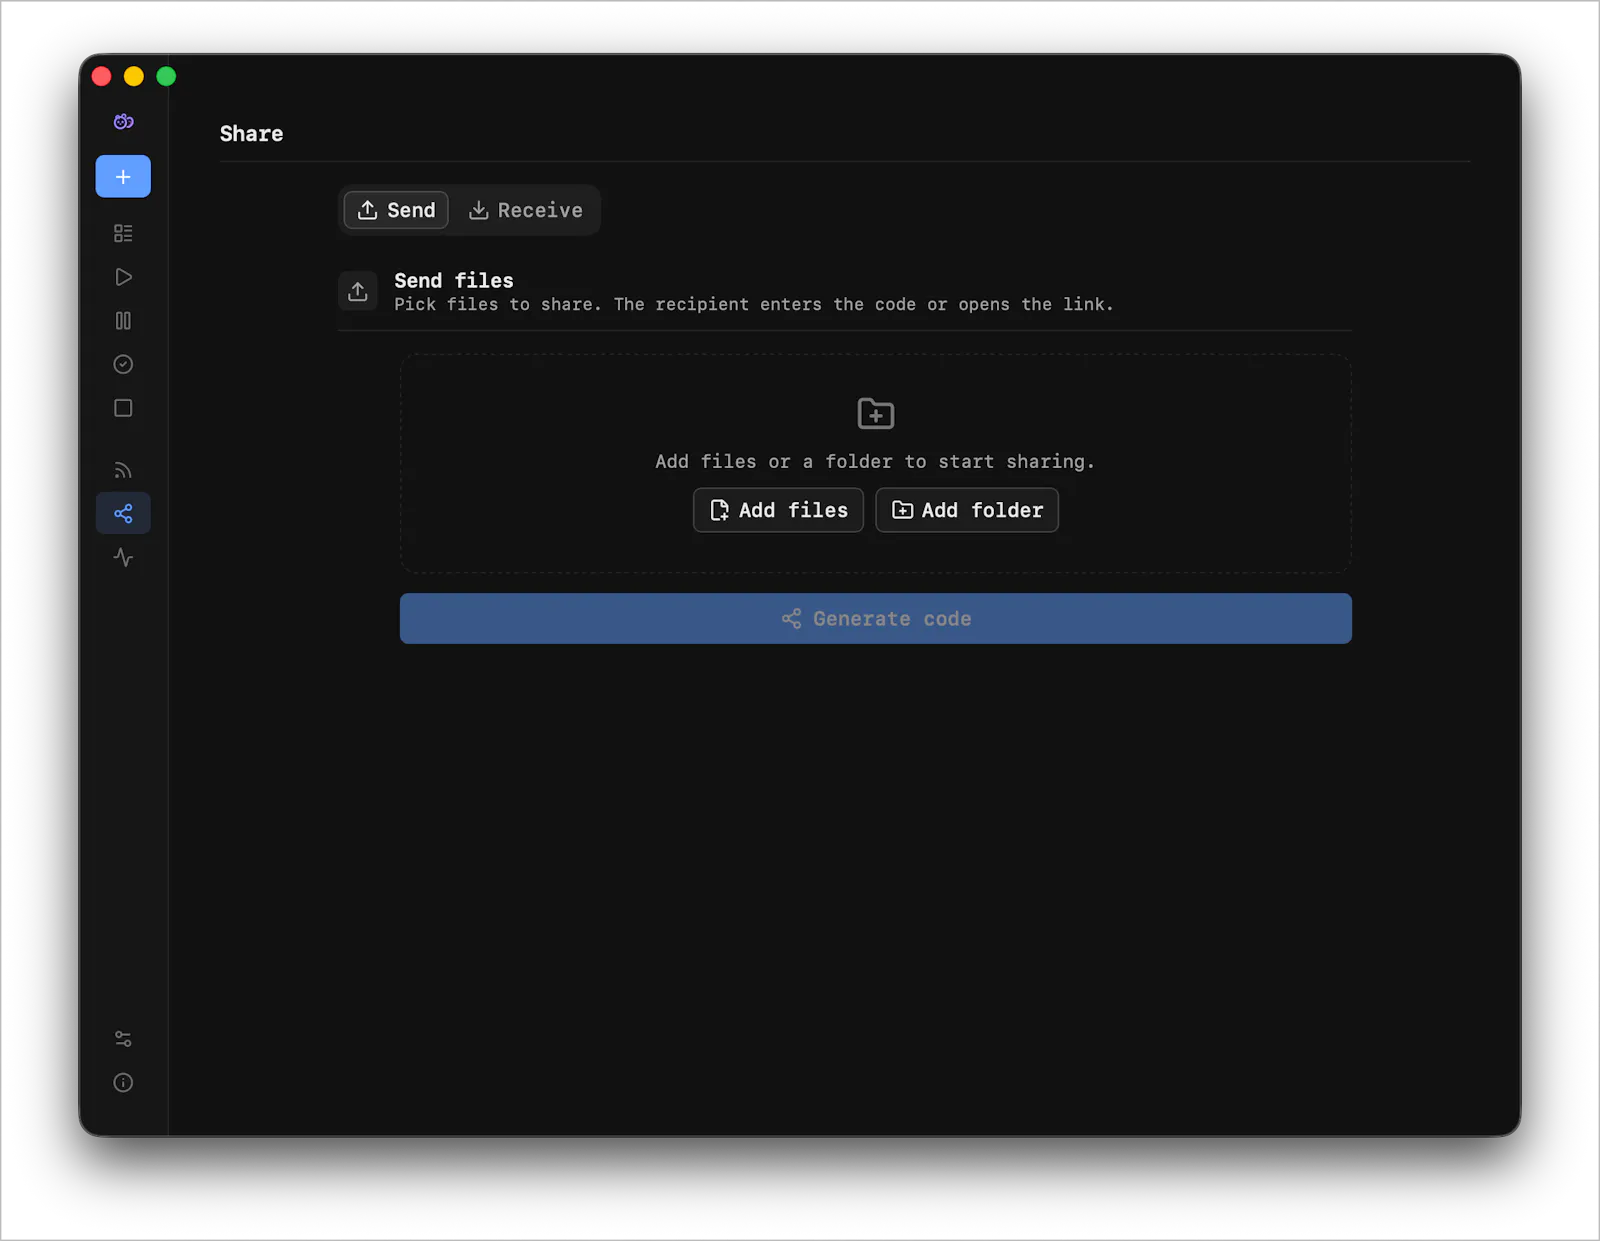This screenshot has width=1600, height=1241.
Task: Open the app logo icon at sidebar top
Action: pos(123,121)
